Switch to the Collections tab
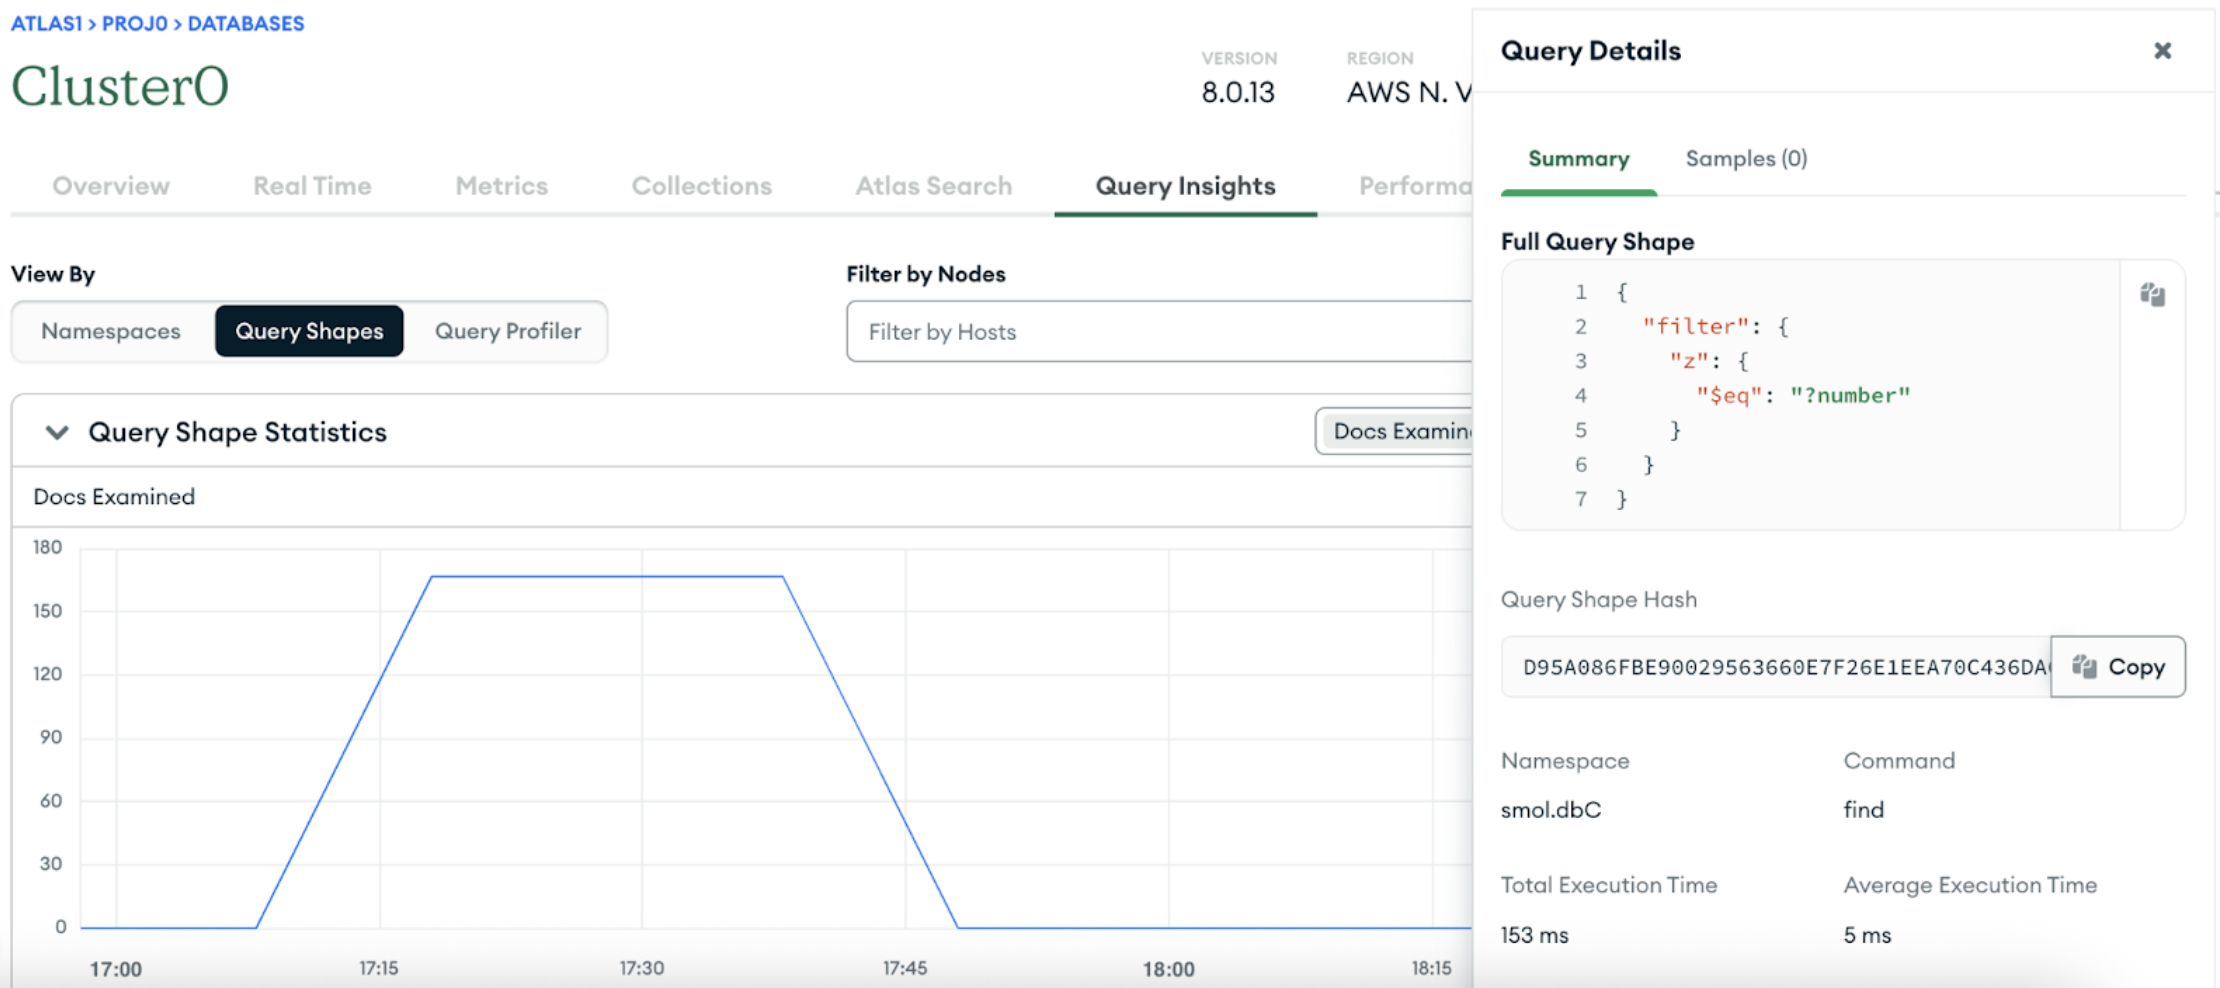 coord(701,186)
